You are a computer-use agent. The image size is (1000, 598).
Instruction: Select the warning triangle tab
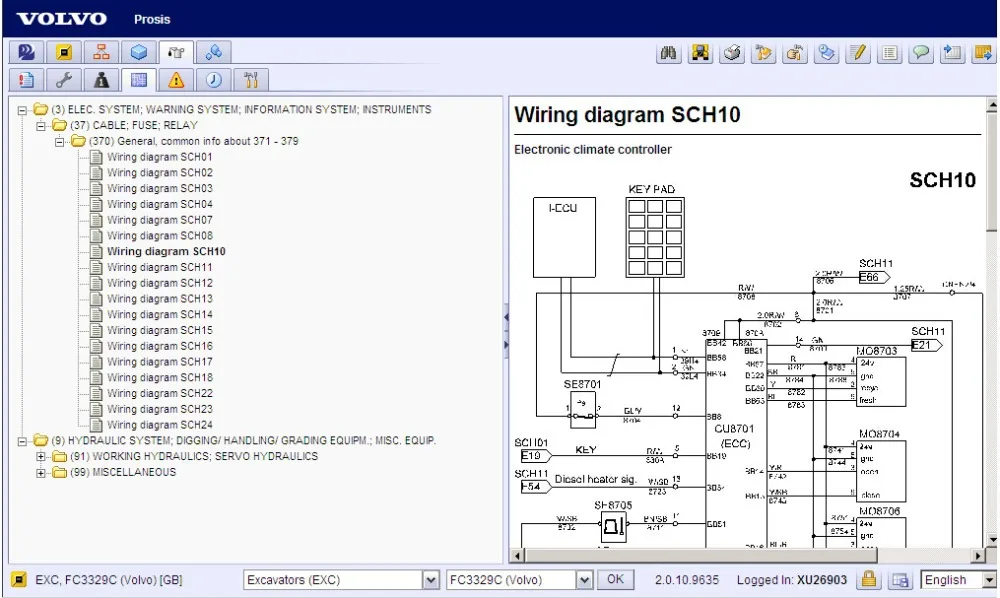(177, 81)
